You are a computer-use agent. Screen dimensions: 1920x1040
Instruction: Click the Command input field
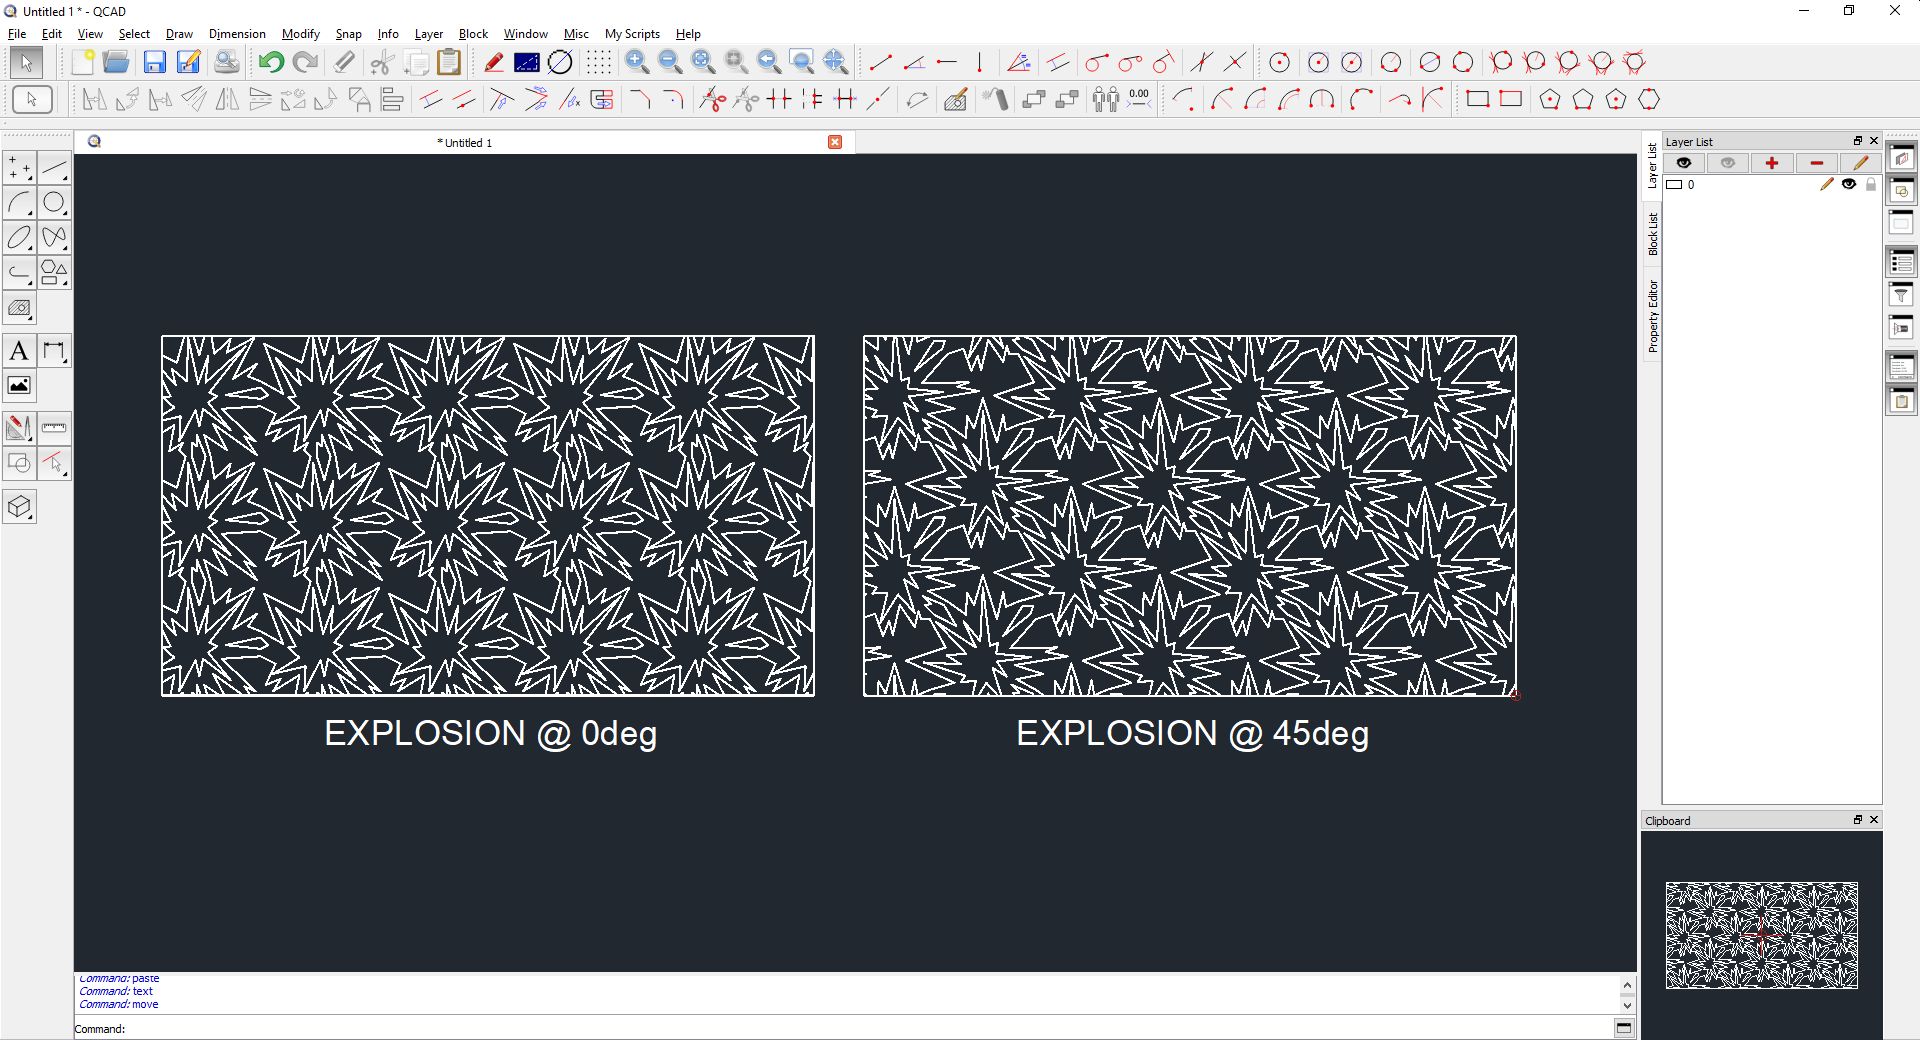click(860, 1028)
